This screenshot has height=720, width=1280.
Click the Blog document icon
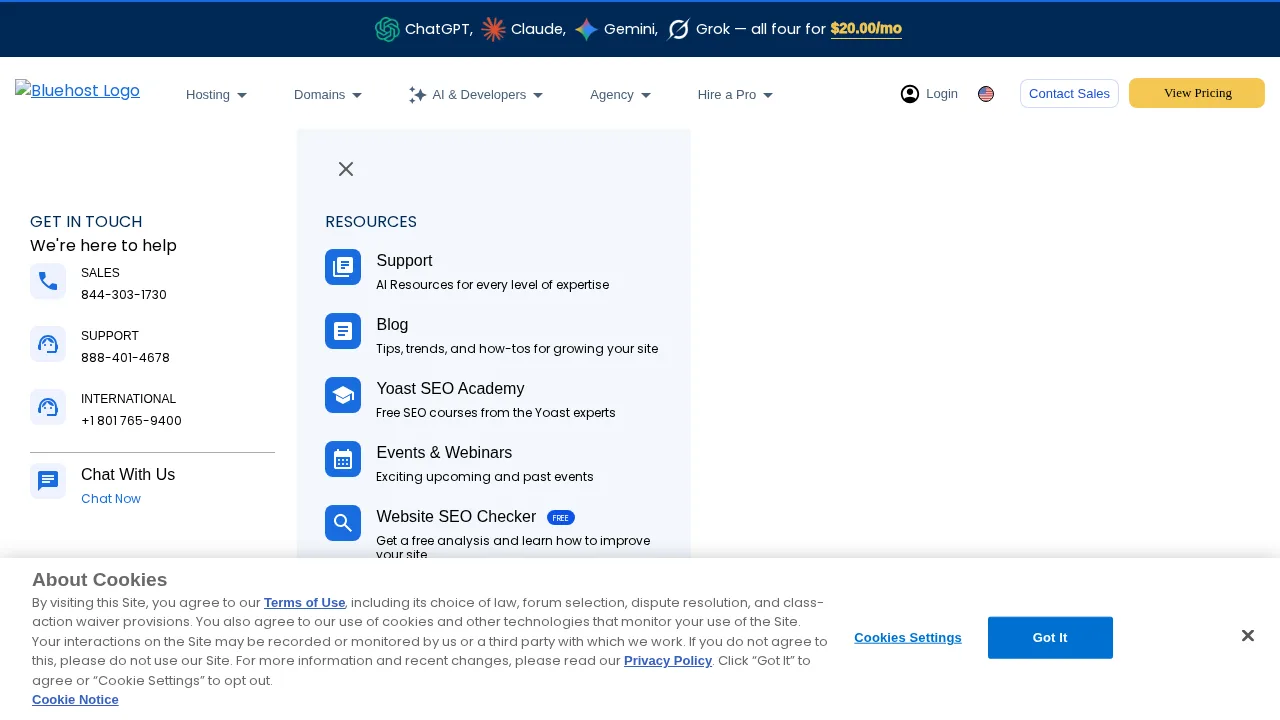[x=343, y=331]
